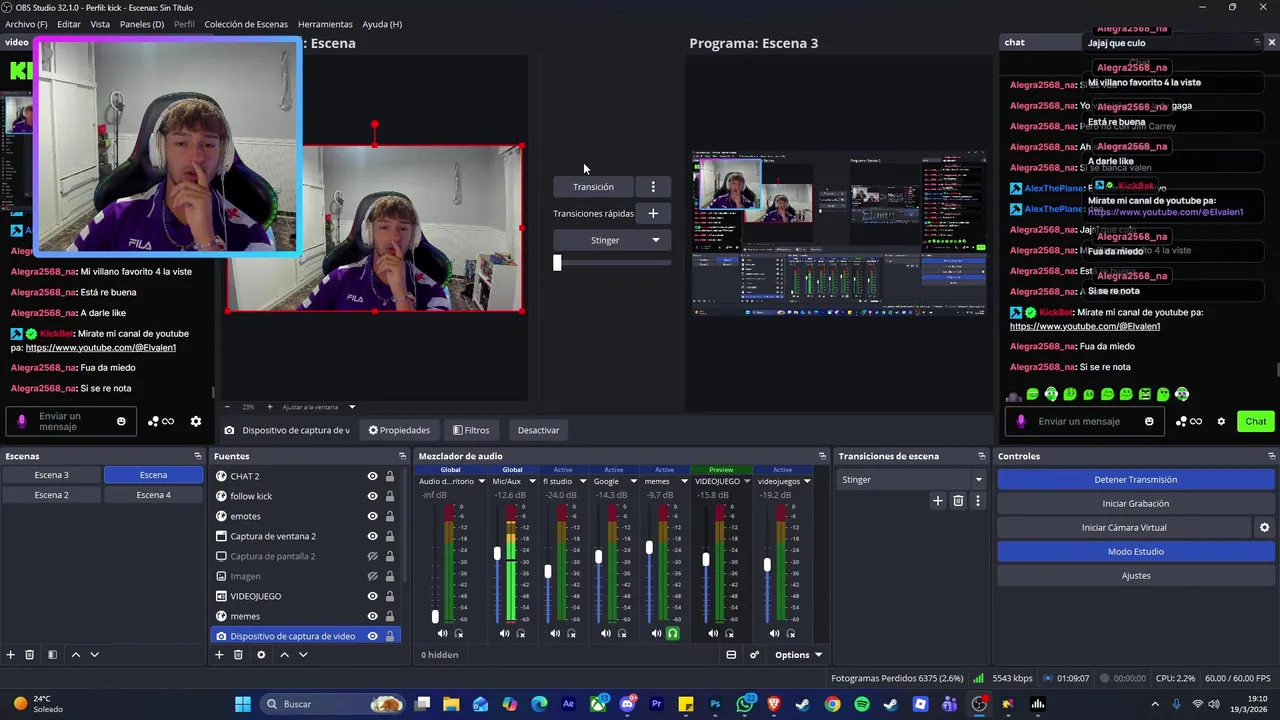This screenshot has width=1280, height=720.
Task: Adjust Mic/Aux volume fader
Action: (497, 553)
